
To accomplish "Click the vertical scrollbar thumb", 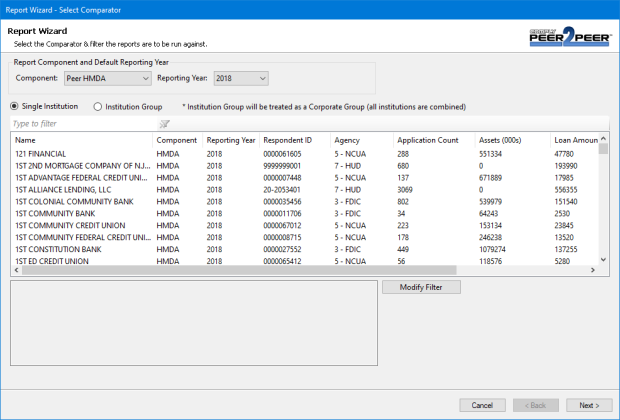I will [x=603, y=149].
